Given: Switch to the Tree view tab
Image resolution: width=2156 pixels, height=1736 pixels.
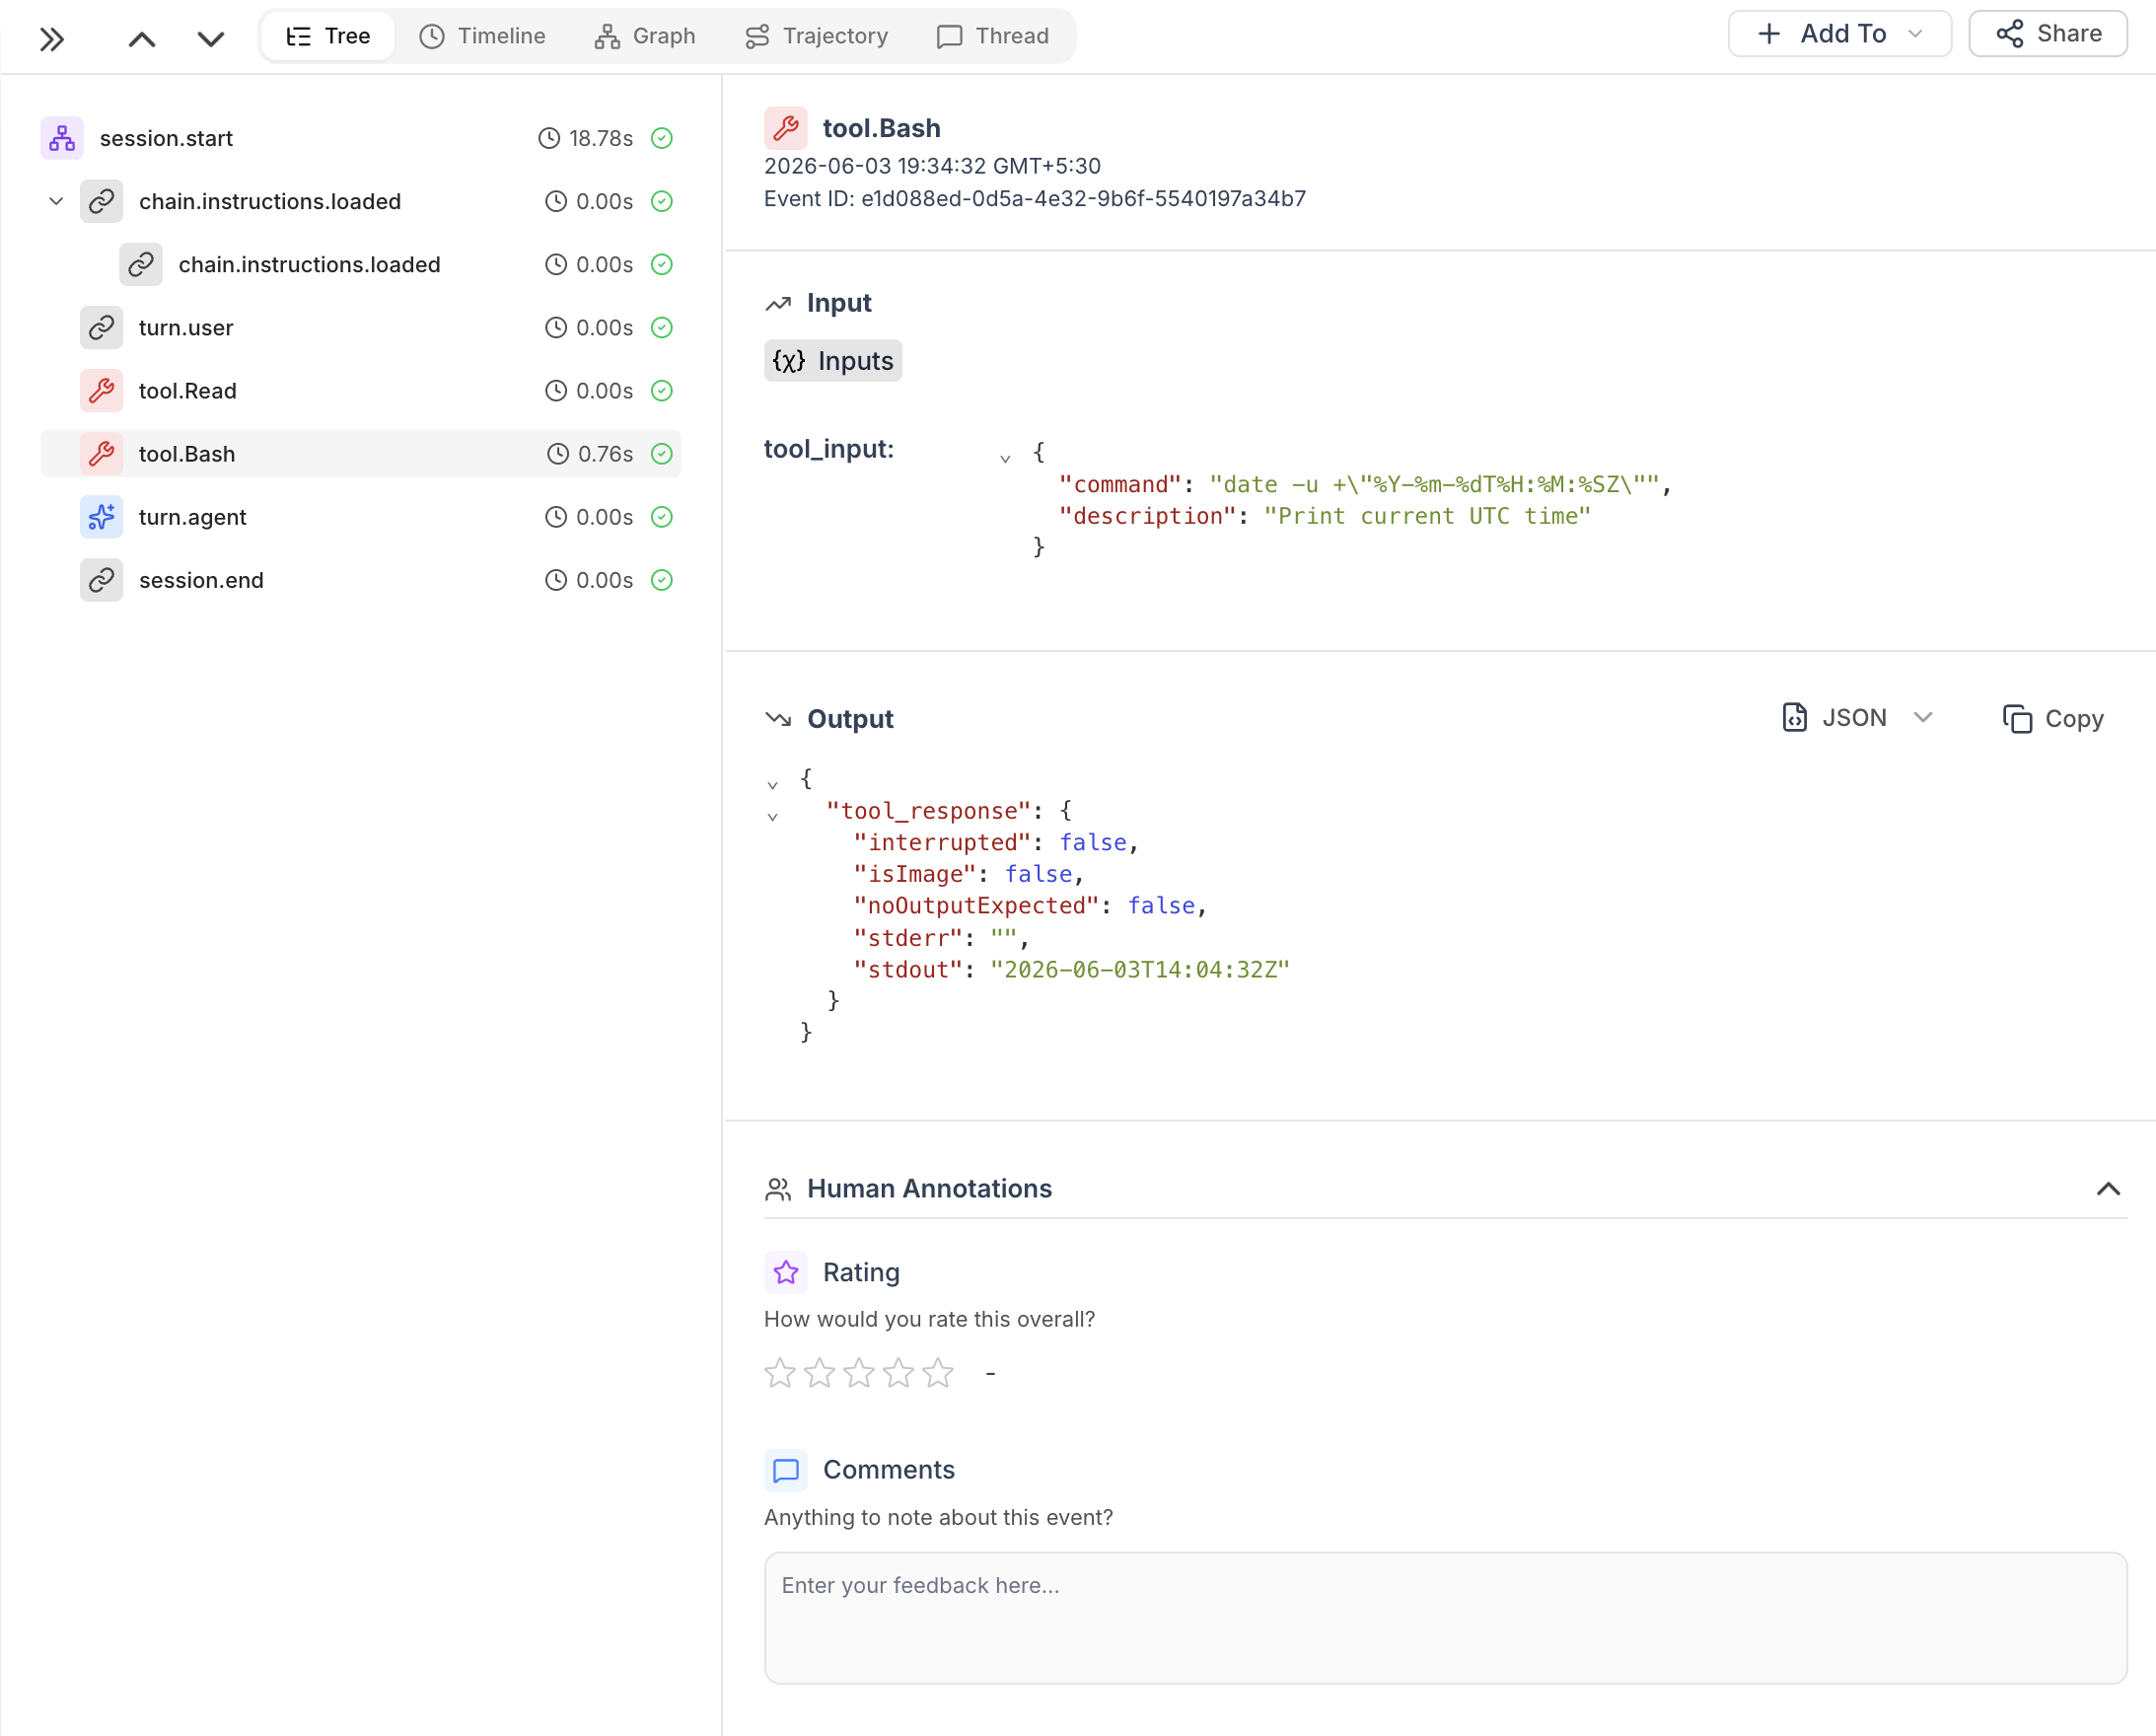Looking at the screenshot, I should 328,36.
